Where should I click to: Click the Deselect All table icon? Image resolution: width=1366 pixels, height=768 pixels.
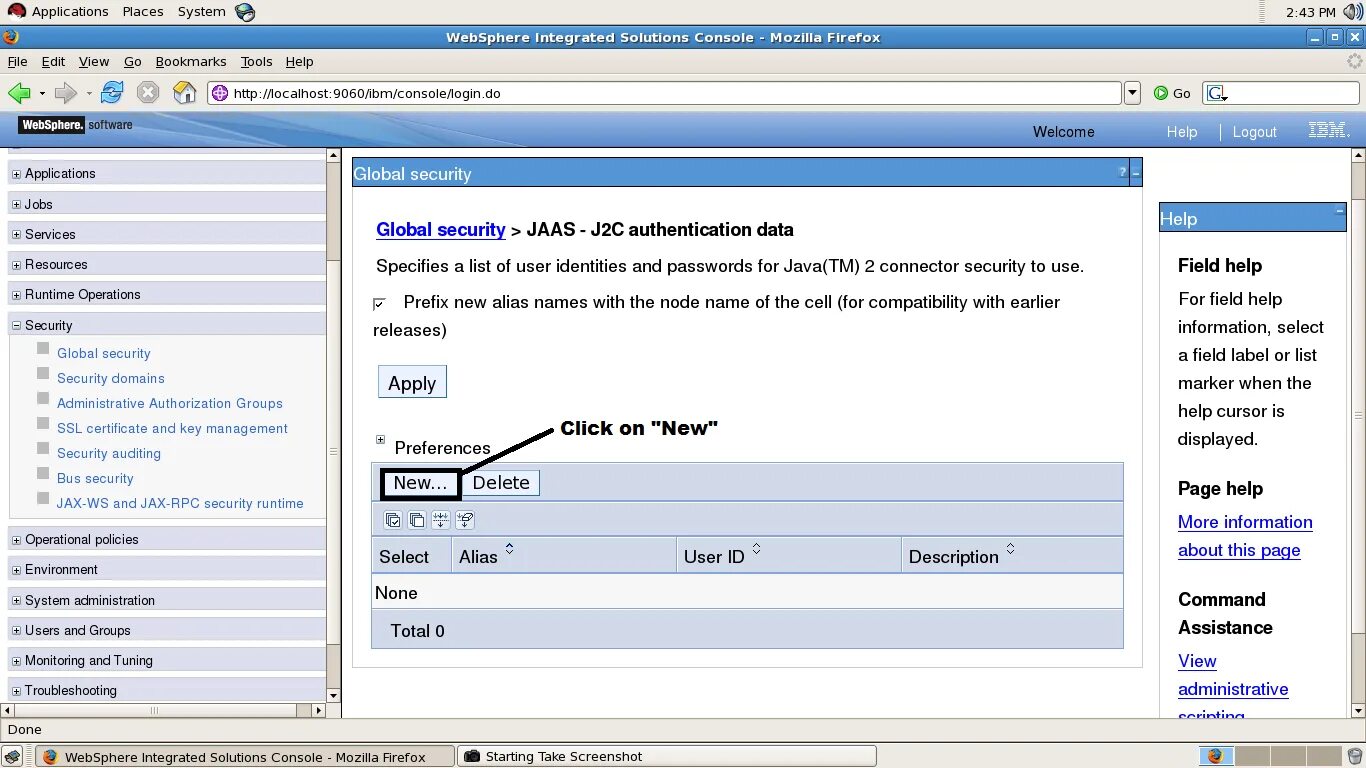[x=417, y=520]
